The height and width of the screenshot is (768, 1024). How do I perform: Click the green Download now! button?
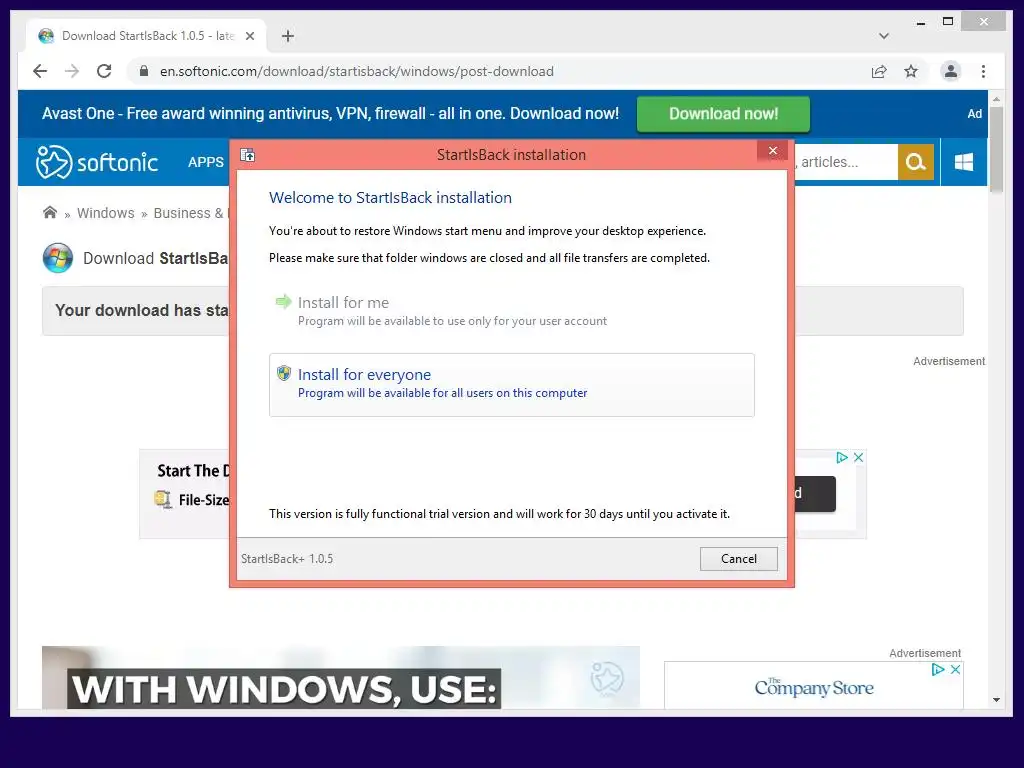pos(724,114)
